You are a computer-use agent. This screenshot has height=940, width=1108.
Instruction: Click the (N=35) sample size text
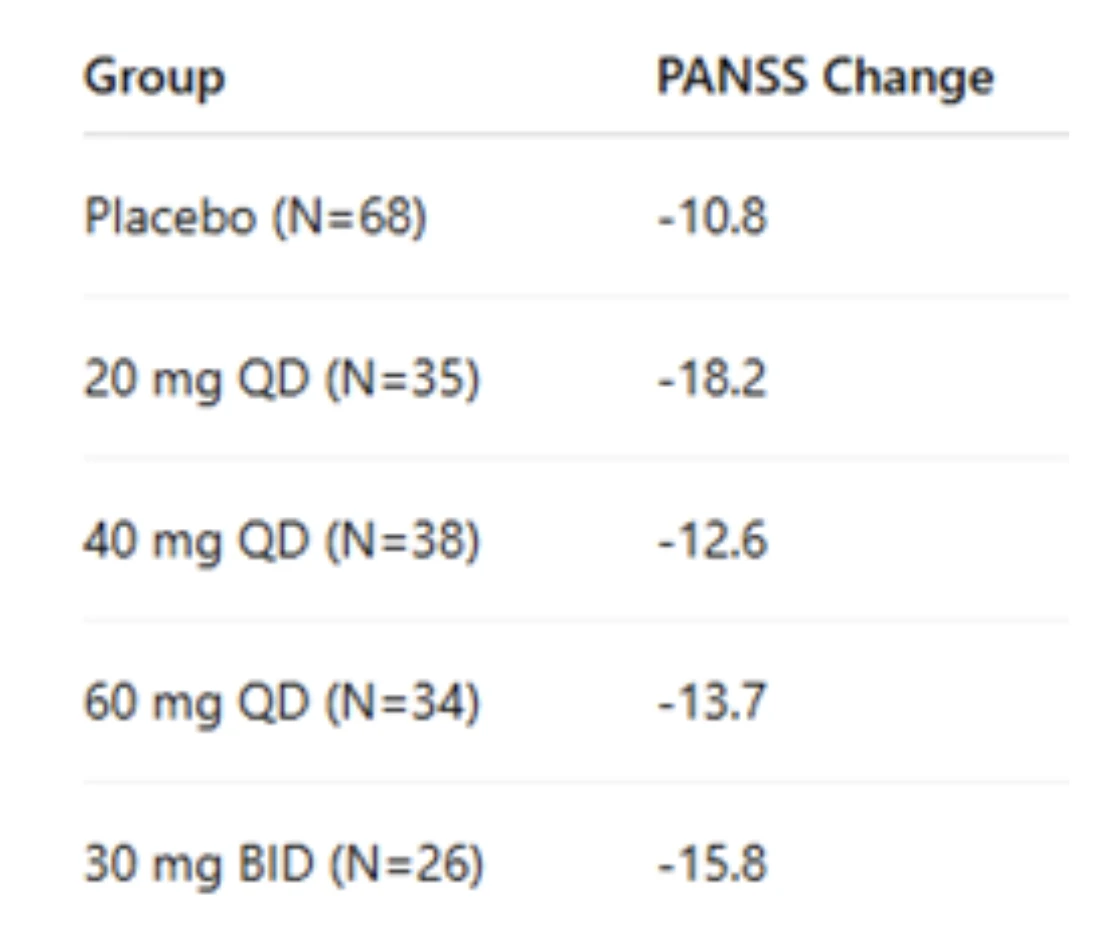402,378
